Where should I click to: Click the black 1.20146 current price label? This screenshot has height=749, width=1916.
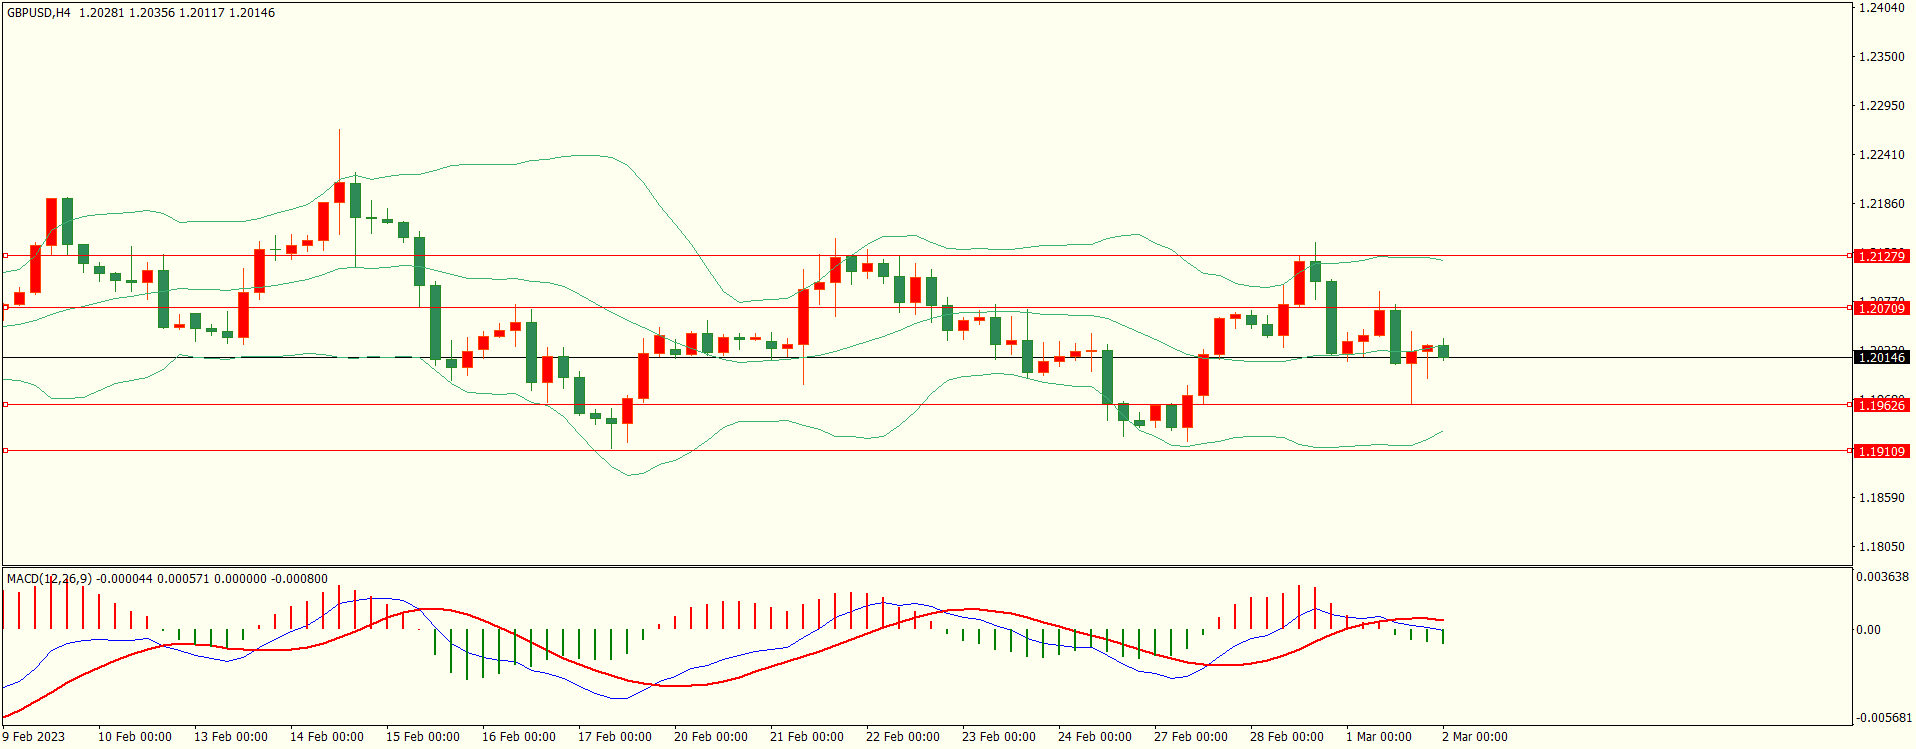1881,357
